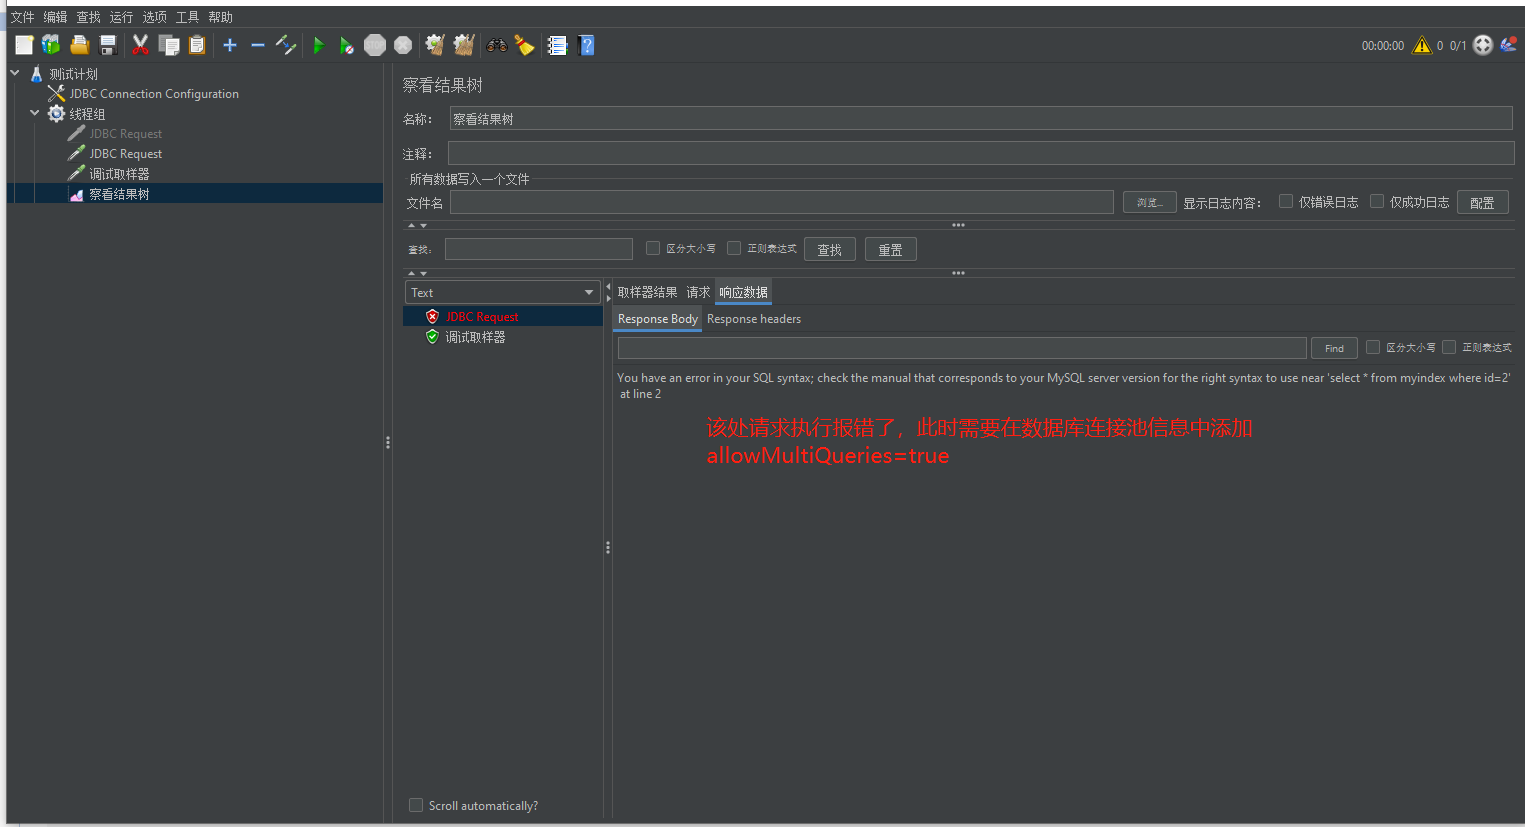Switch to the 请求 tab
1525x827 pixels.
coord(698,292)
